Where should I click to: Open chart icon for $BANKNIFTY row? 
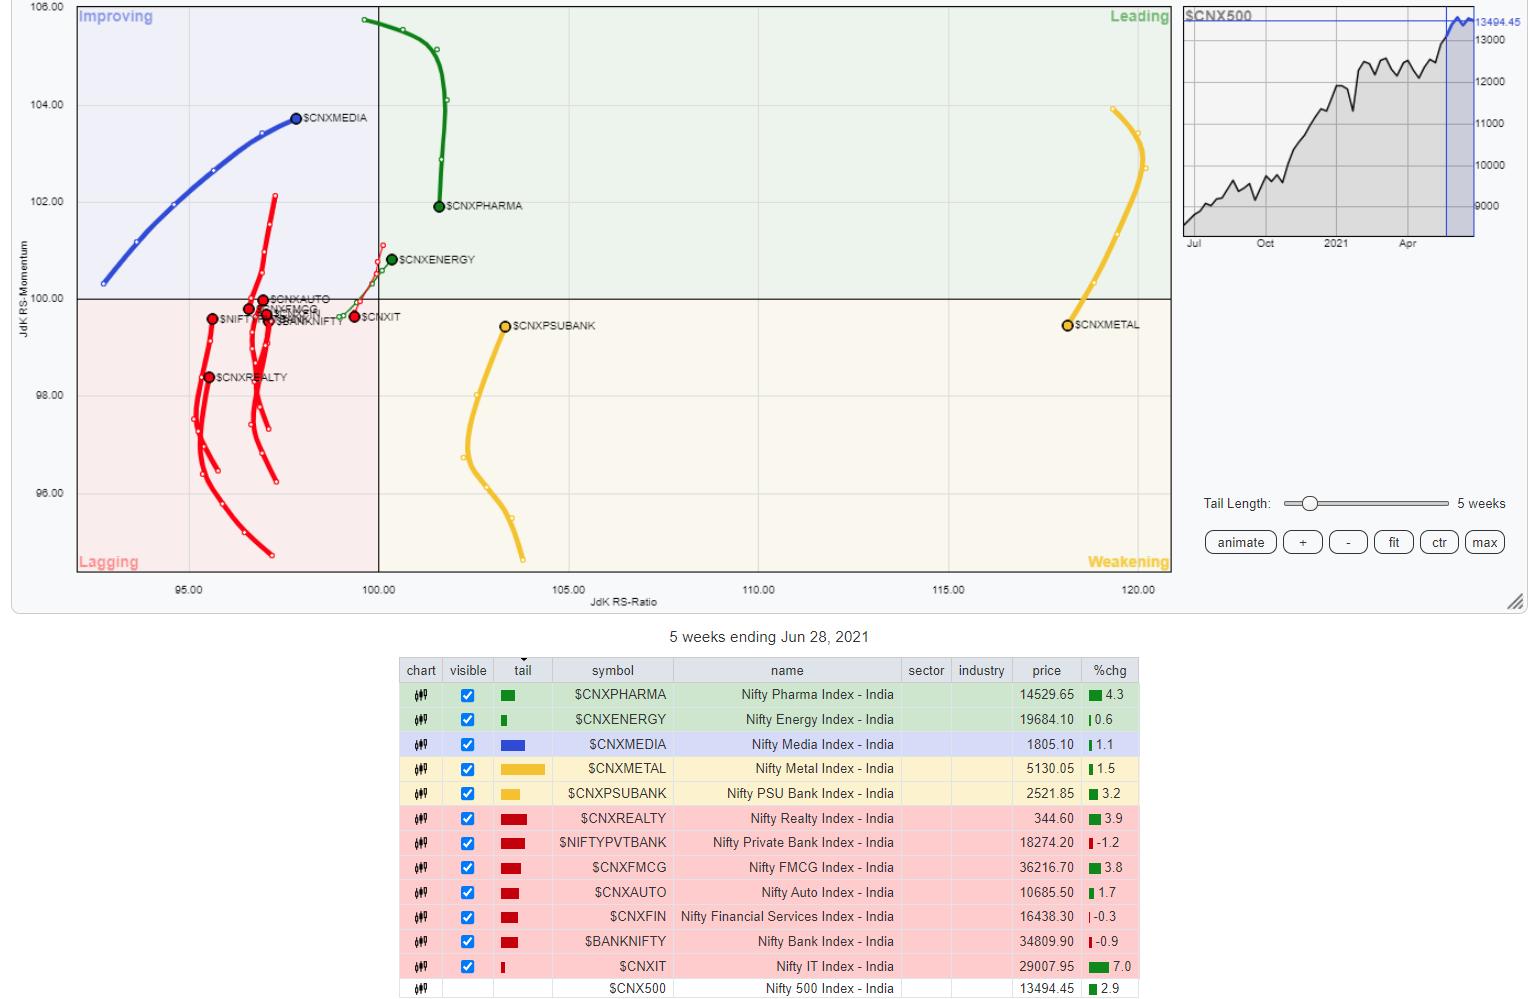tap(421, 942)
